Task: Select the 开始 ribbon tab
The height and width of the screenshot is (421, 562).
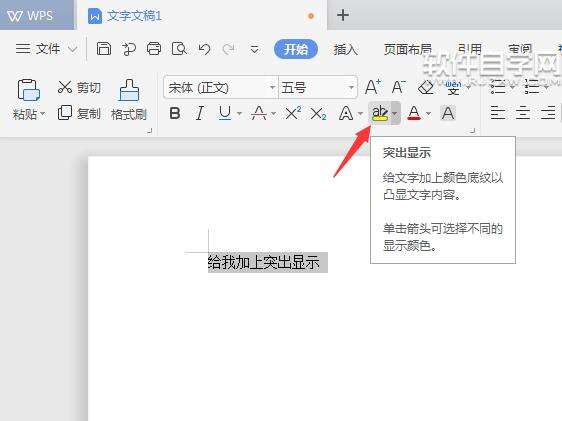Action: tap(296, 49)
